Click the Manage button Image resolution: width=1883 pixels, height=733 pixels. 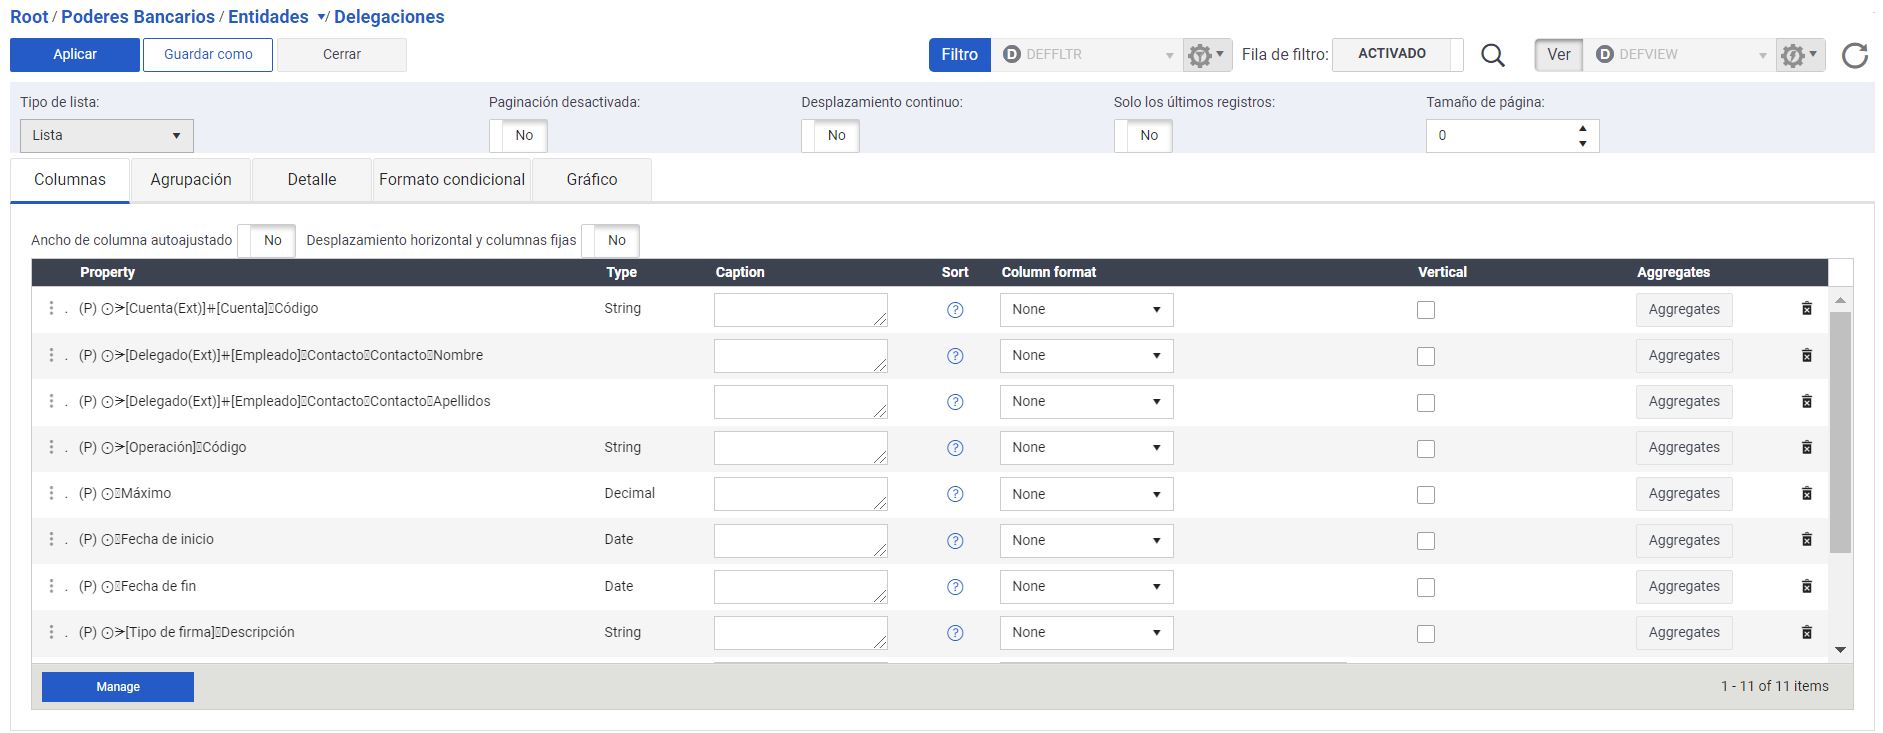[118, 687]
